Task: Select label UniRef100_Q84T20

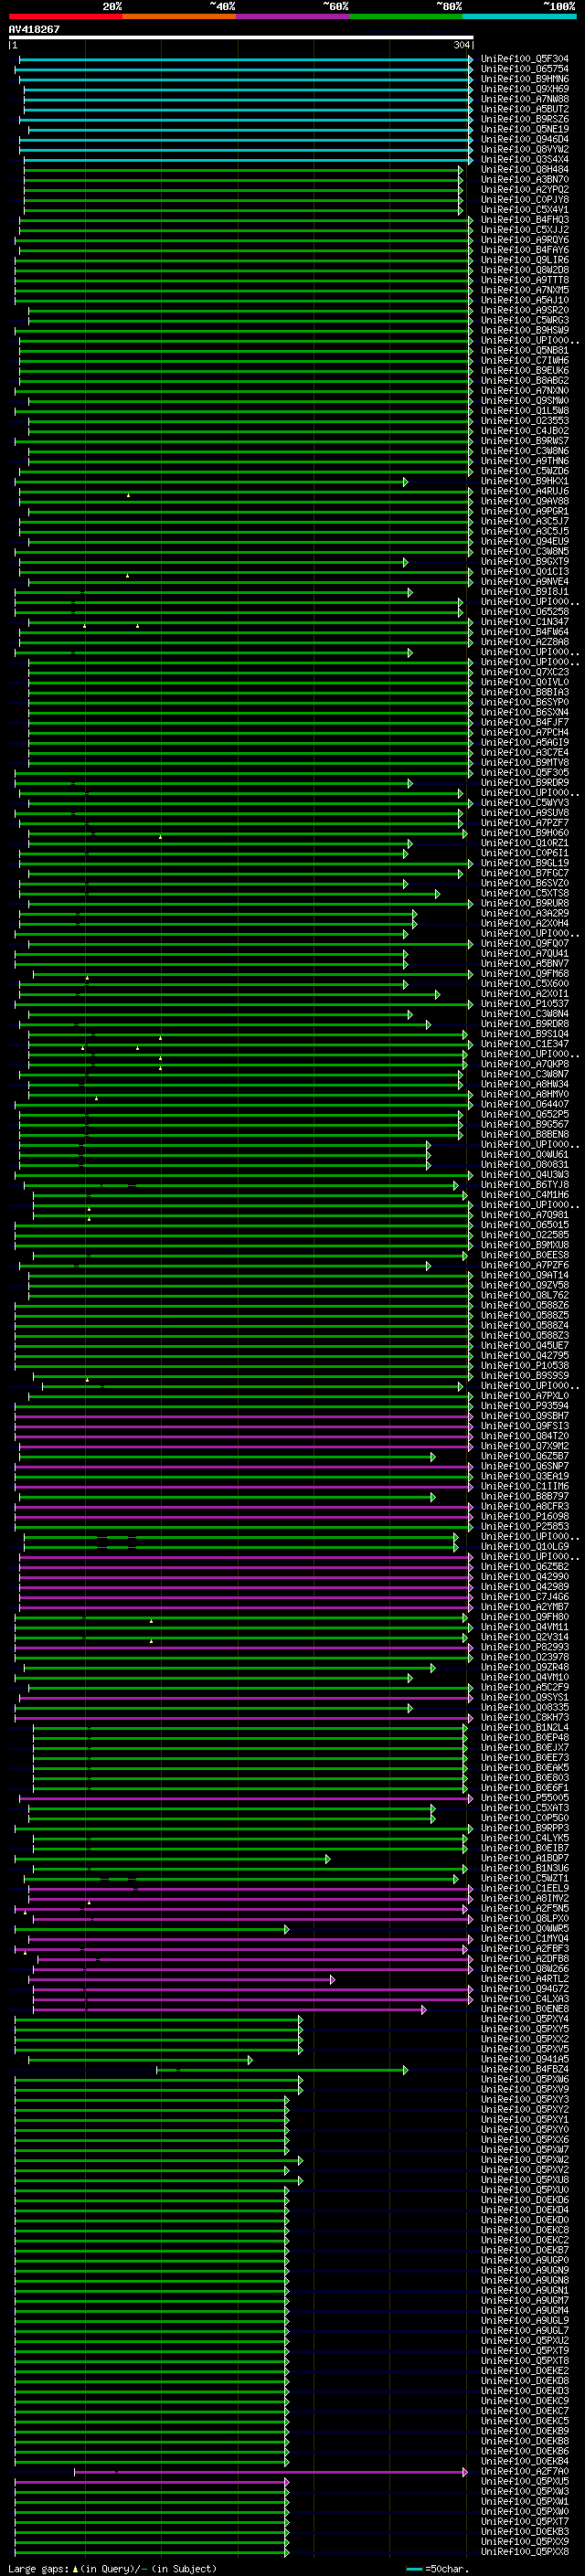Action: 525,1436
